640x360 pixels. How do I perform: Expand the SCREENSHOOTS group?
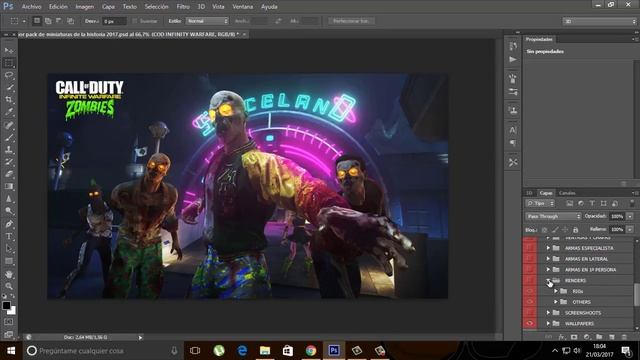[548, 313]
